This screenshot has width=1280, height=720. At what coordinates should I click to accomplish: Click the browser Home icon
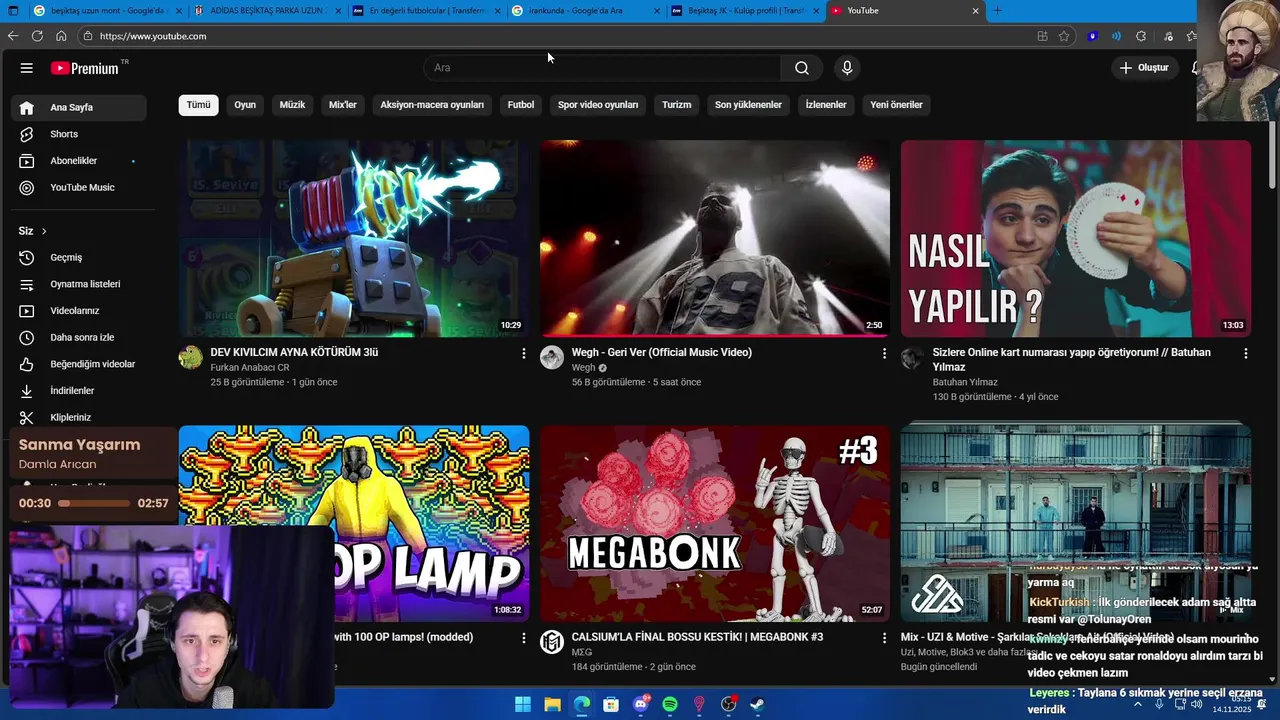pyautogui.click(x=61, y=36)
